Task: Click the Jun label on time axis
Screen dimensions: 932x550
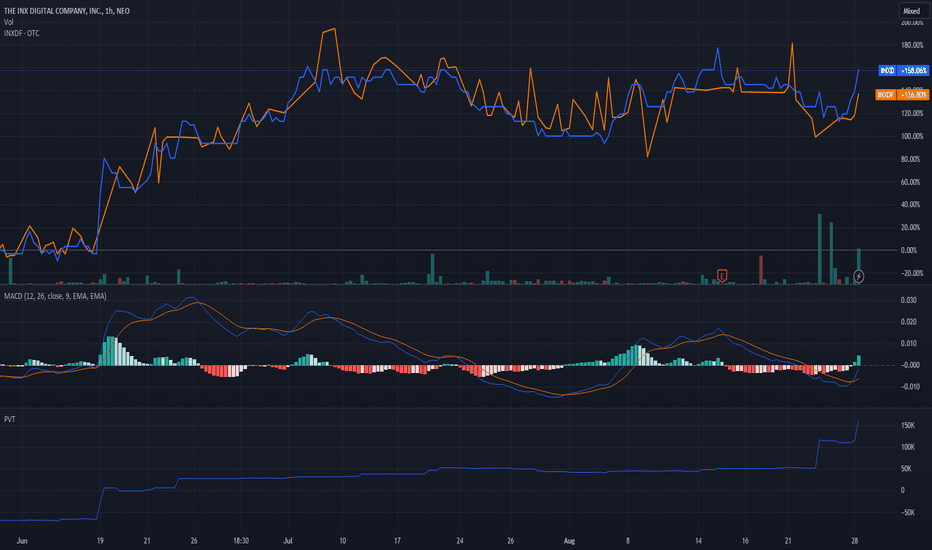Action: click(22, 541)
